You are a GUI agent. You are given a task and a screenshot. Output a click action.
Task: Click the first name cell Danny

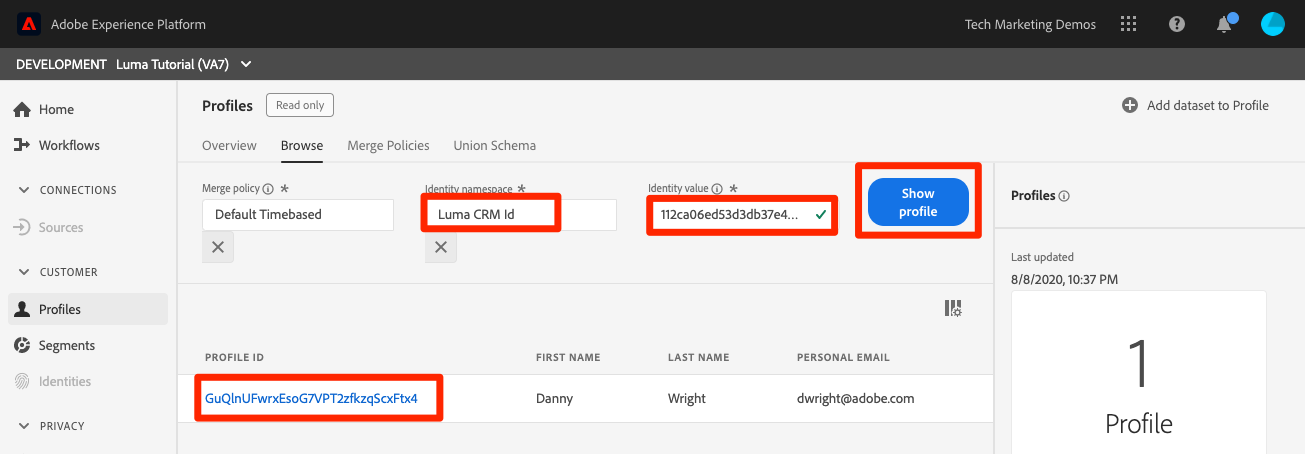pyautogui.click(x=555, y=398)
